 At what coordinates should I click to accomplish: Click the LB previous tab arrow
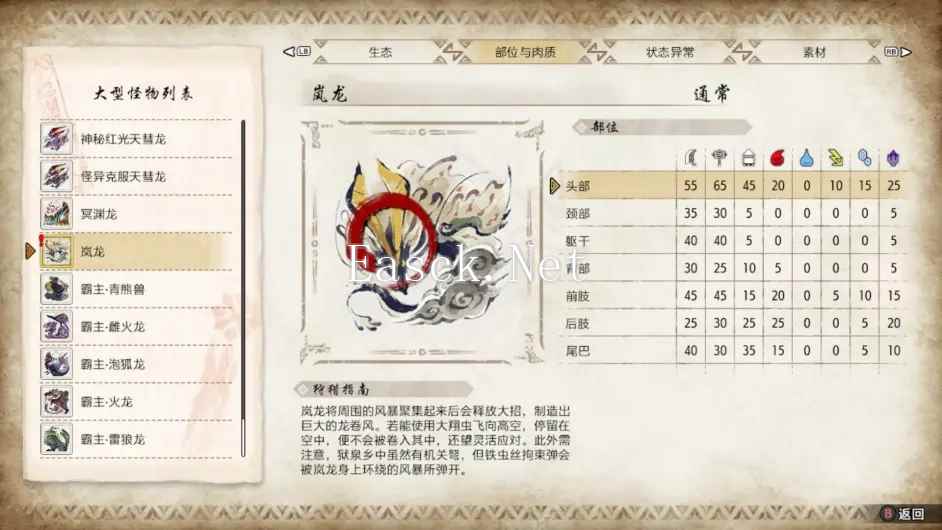[297, 52]
